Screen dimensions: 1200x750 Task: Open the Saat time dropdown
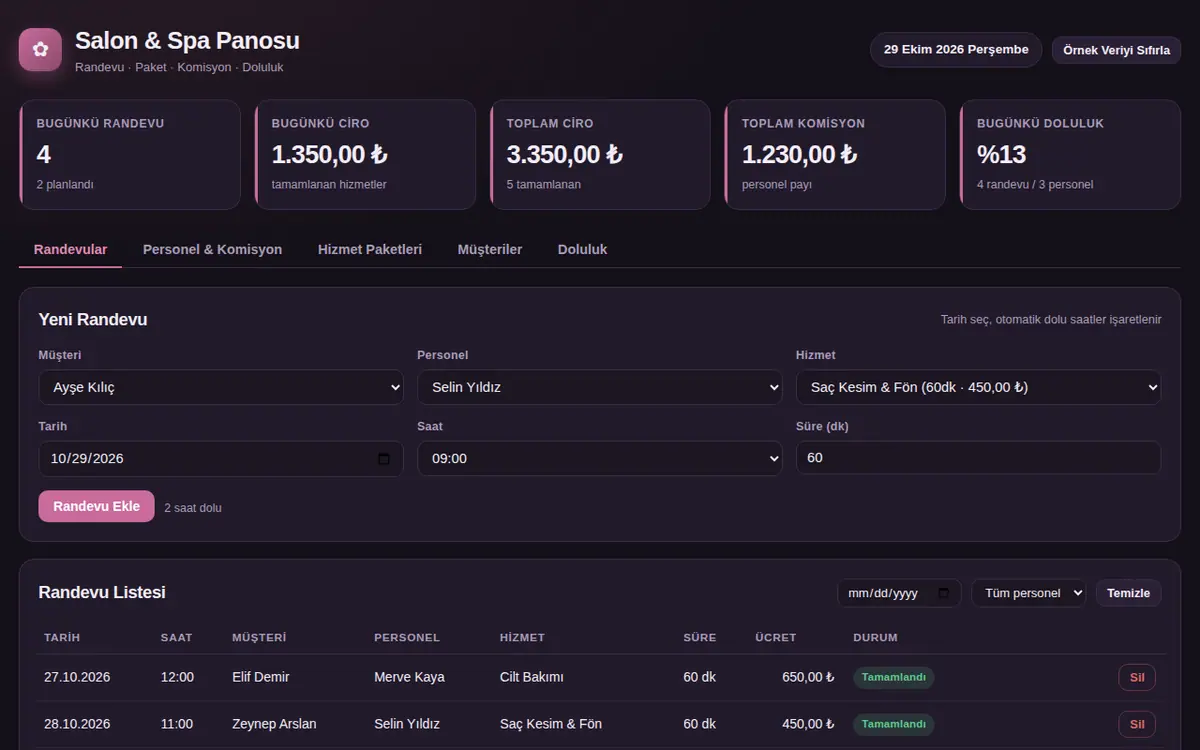tap(600, 458)
